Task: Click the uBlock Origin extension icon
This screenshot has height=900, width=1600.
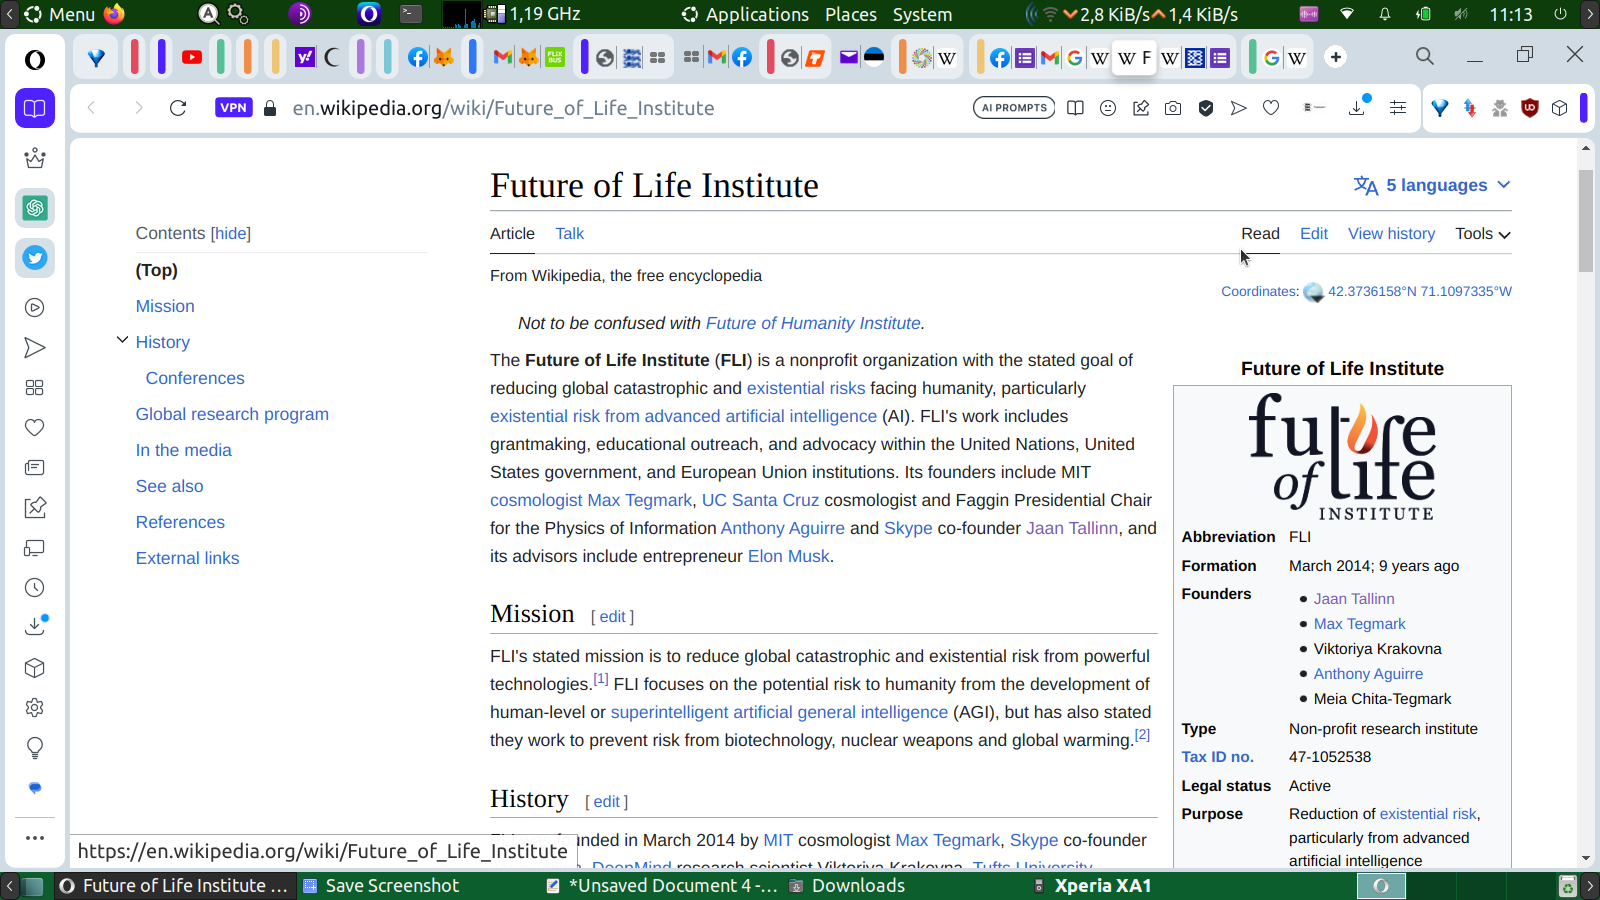Action: [x=1529, y=108]
